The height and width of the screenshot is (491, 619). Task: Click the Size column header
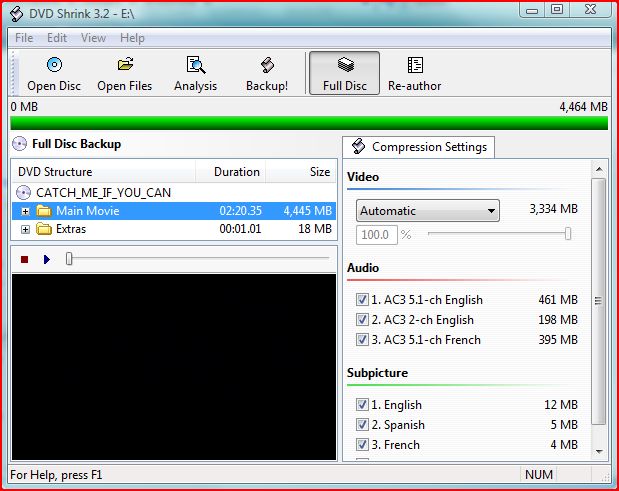[x=319, y=172]
